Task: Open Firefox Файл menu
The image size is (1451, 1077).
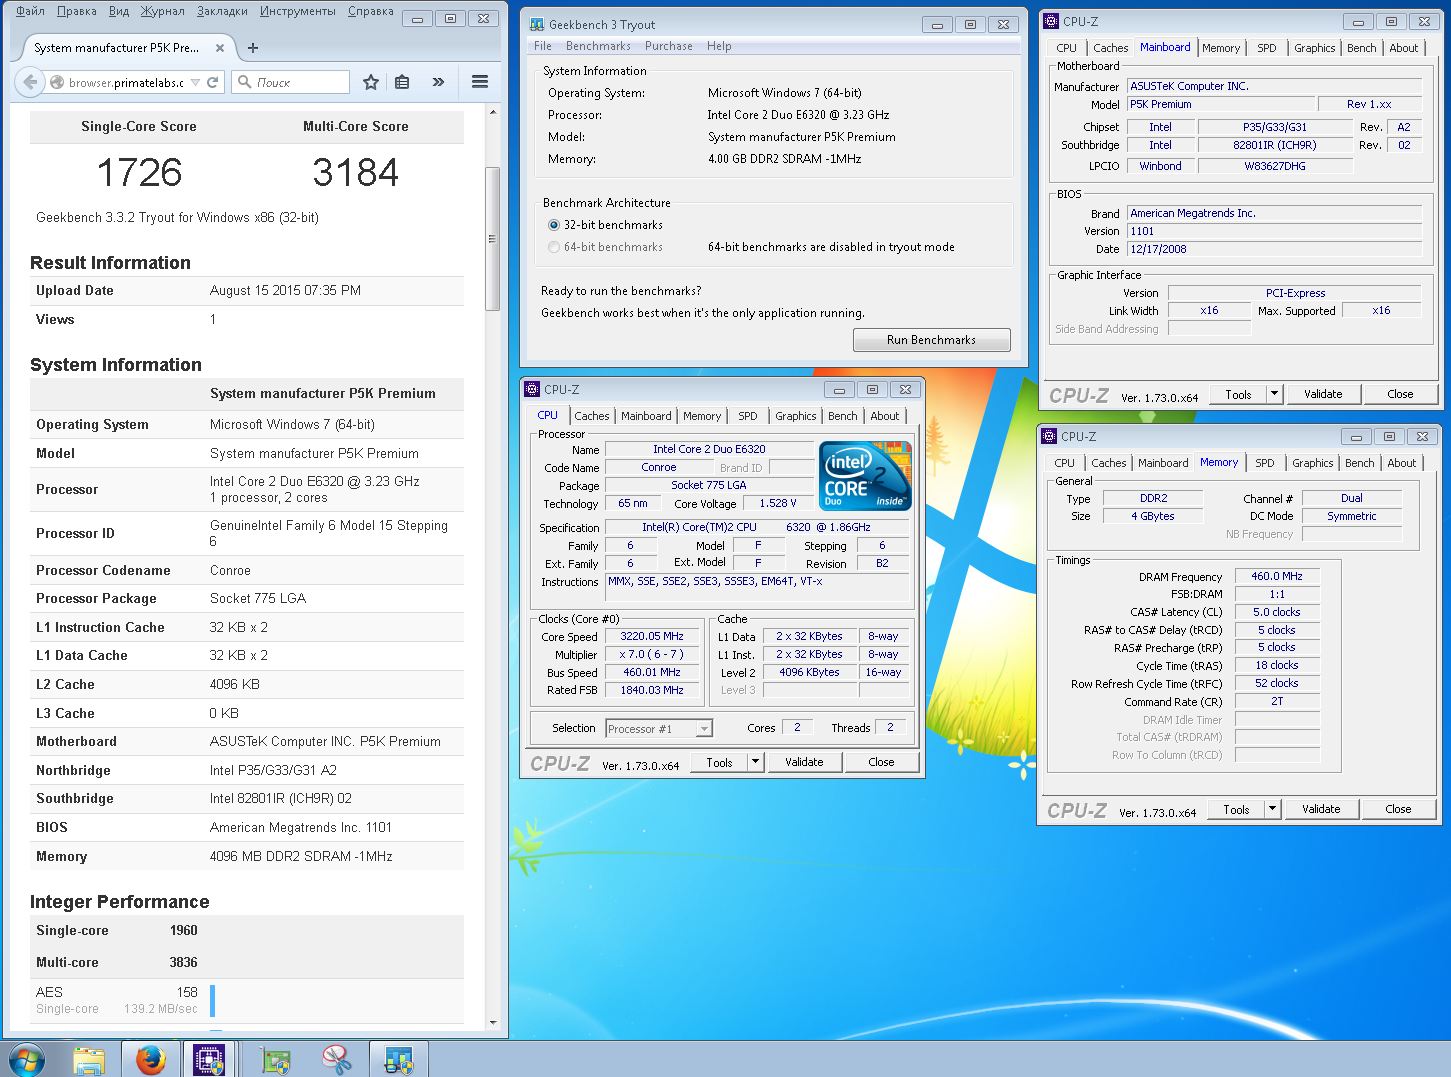Action: pyautogui.click(x=30, y=11)
